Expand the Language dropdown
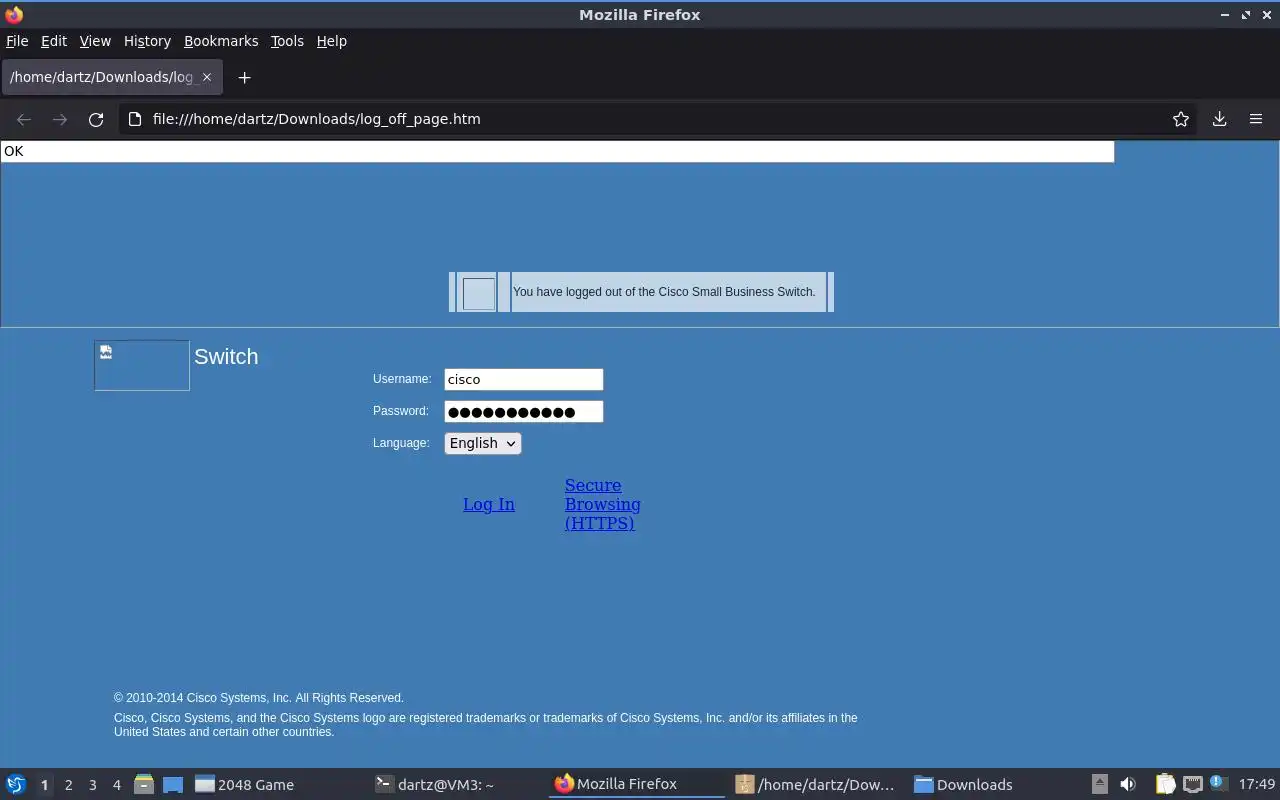This screenshot has height=800, width=1280. [x=483, y=443]
